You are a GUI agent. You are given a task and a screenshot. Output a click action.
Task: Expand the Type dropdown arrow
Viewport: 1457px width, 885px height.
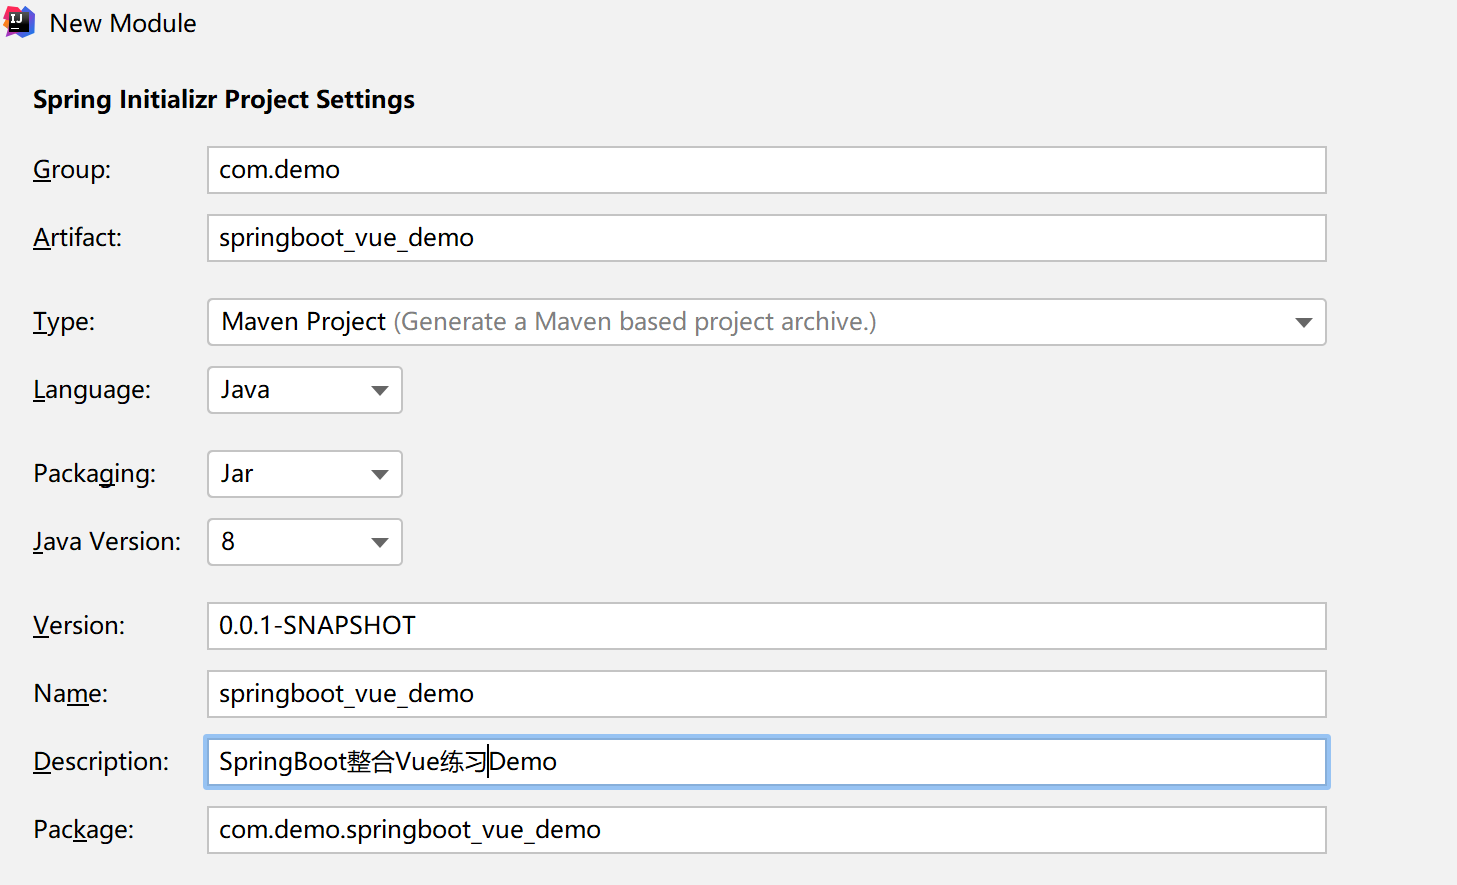[1303, 322]
